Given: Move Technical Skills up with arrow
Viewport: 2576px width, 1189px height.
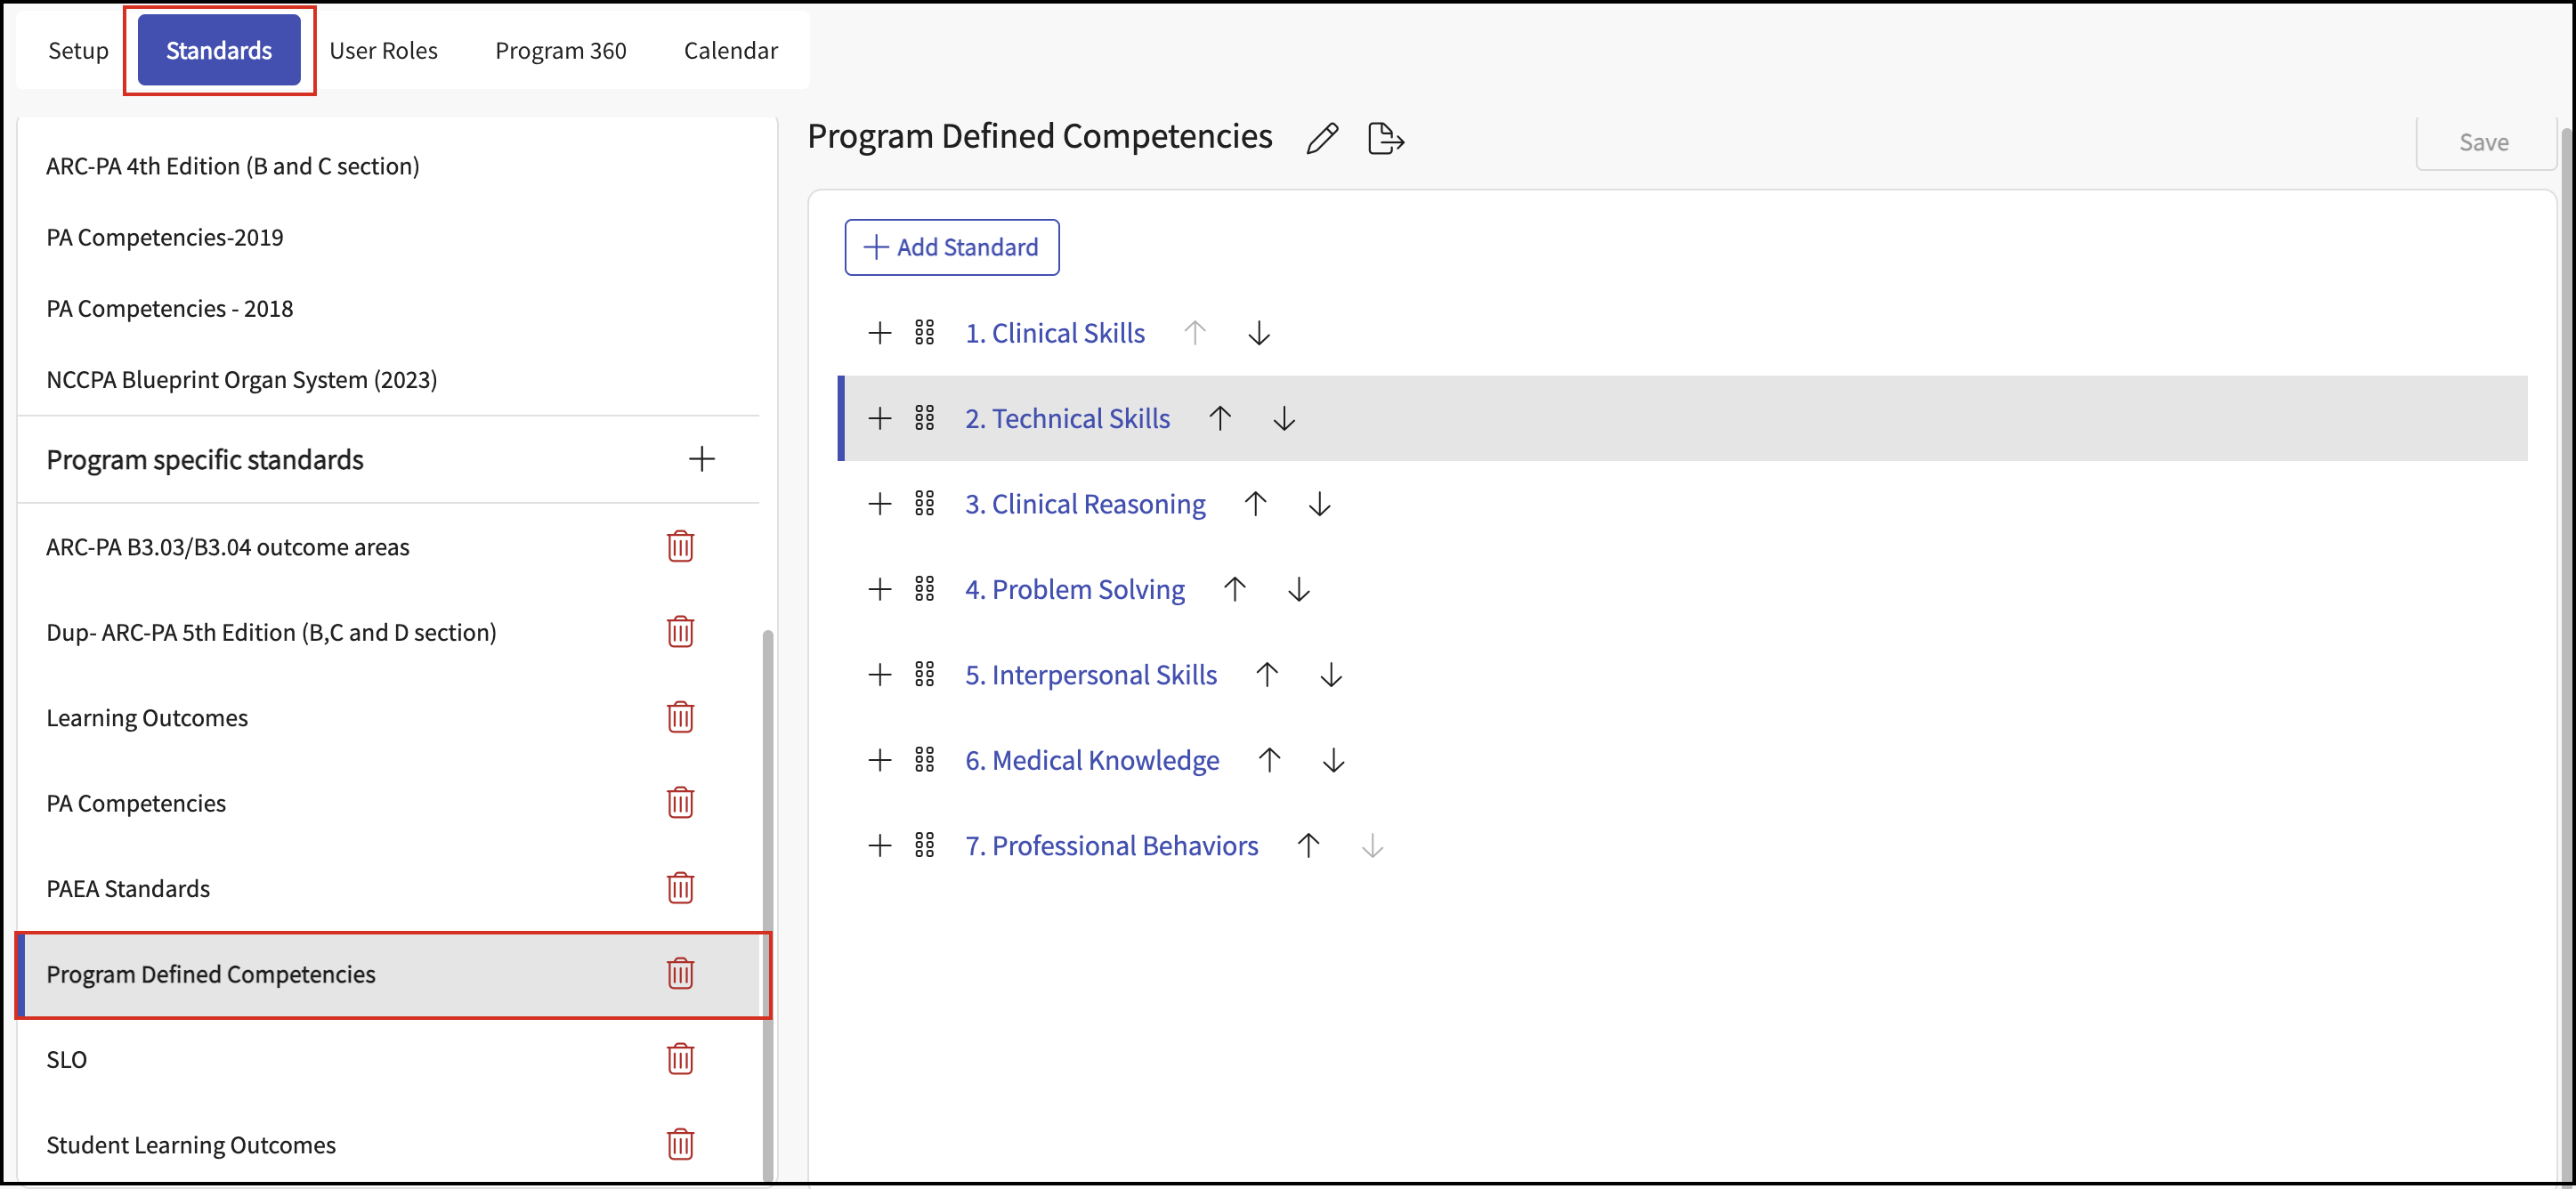Looking at the screenshot, I should click(1219, 418).
